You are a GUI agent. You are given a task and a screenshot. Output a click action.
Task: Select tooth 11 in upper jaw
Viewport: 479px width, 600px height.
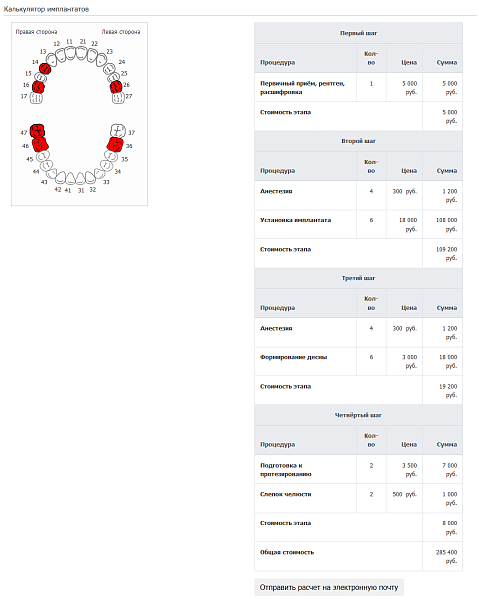coord(70,54)
